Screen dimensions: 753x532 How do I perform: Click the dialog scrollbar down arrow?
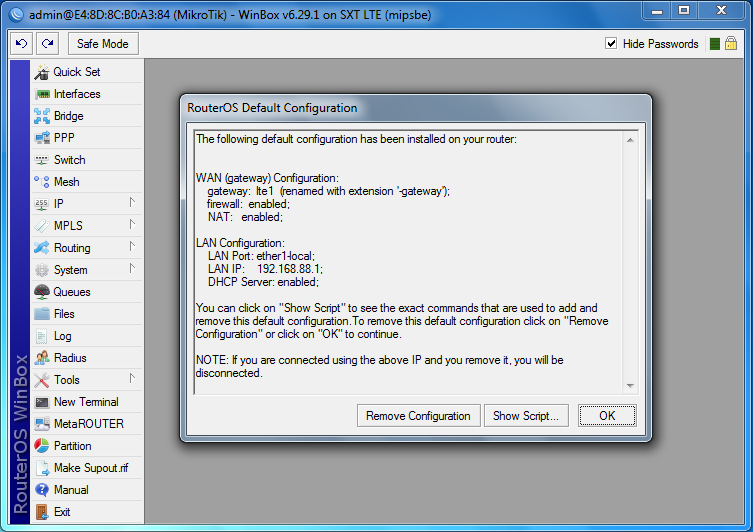[x=630, y=386]
